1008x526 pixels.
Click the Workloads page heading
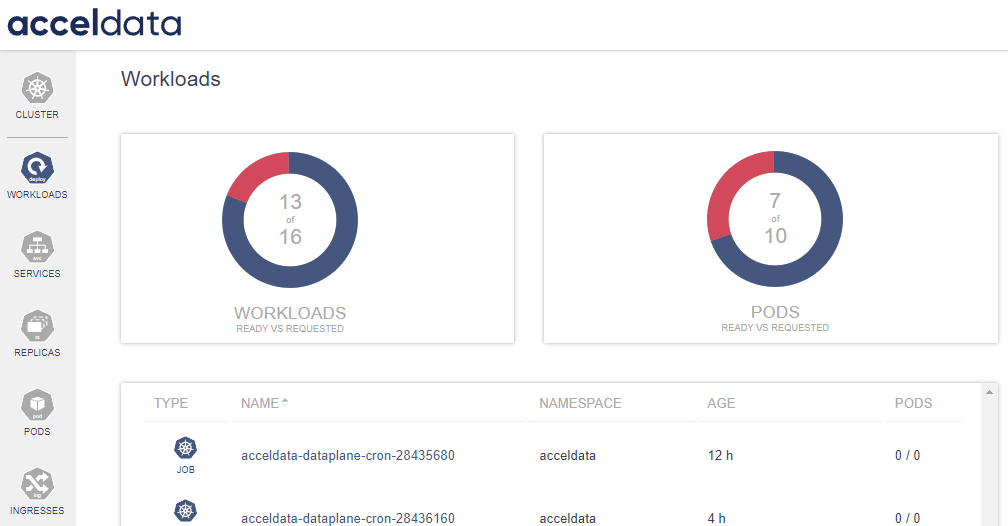pyautogui.click(x=170, y=78)
